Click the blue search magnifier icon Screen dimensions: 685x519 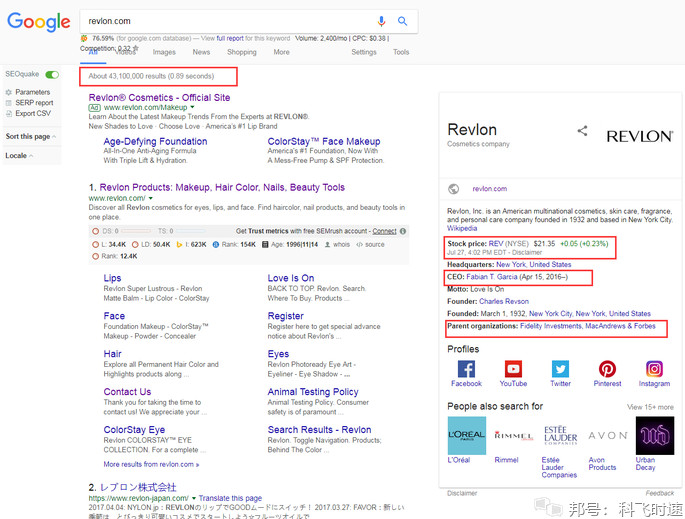[402, 21]
